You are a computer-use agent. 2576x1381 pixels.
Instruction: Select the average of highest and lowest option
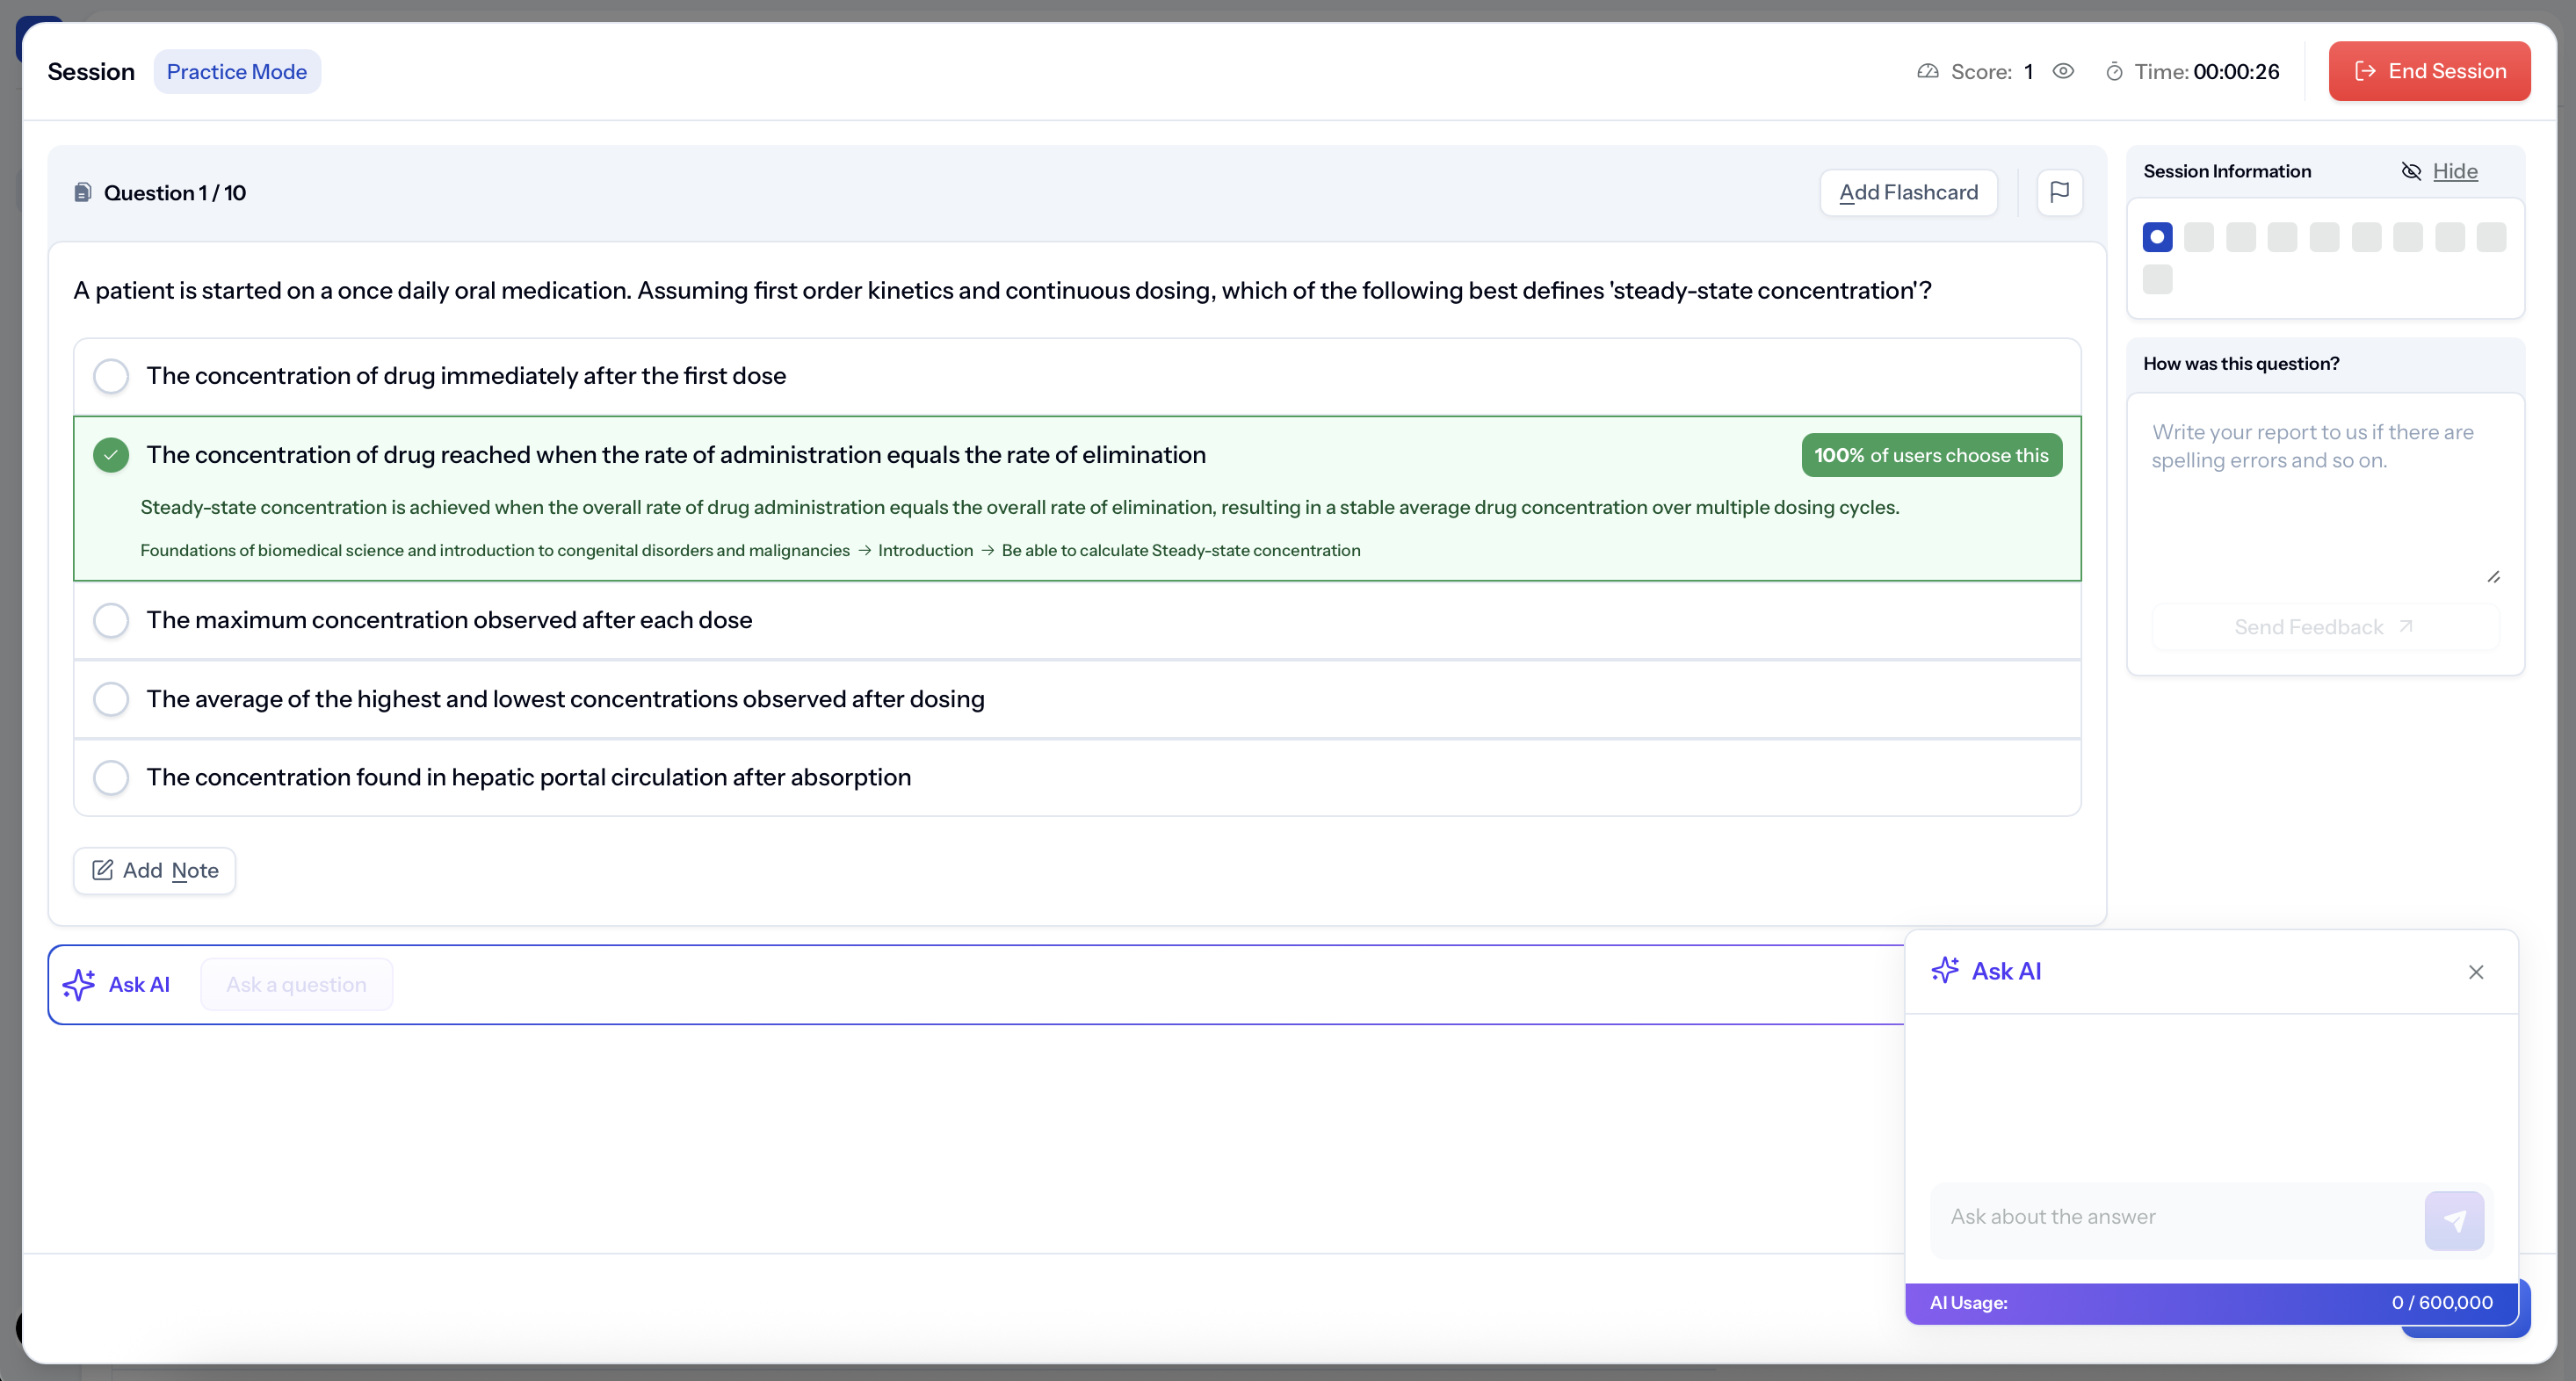111,699
